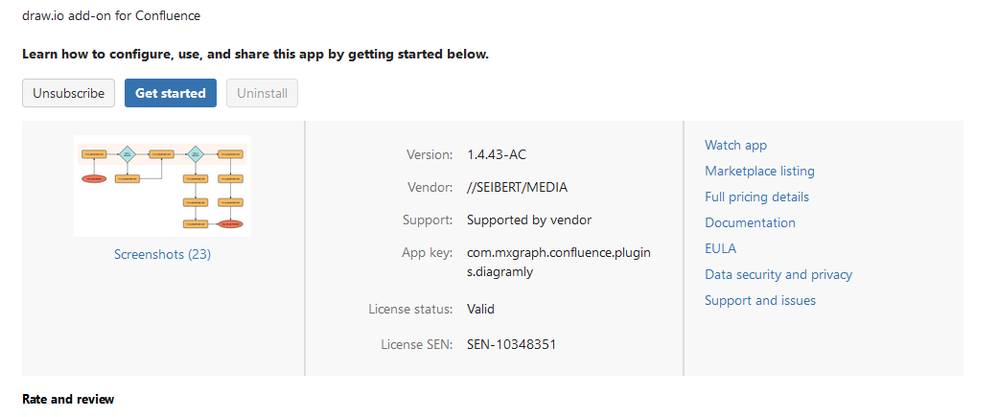Click the blue Get started button
This screenshot has height=417, width=999.
coord(171,93)
